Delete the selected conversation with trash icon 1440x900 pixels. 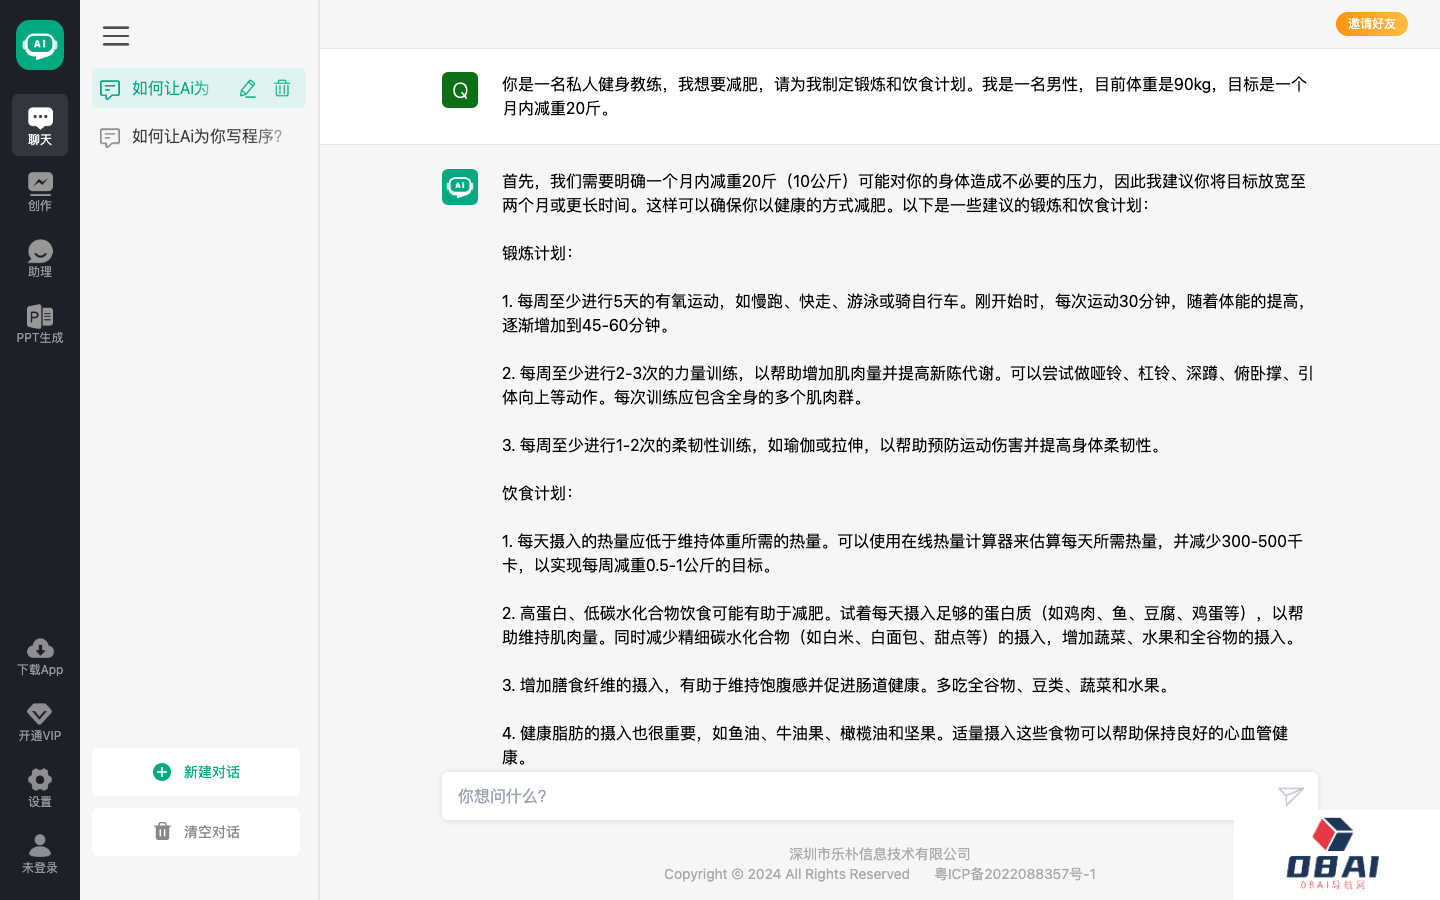[282, 89]
